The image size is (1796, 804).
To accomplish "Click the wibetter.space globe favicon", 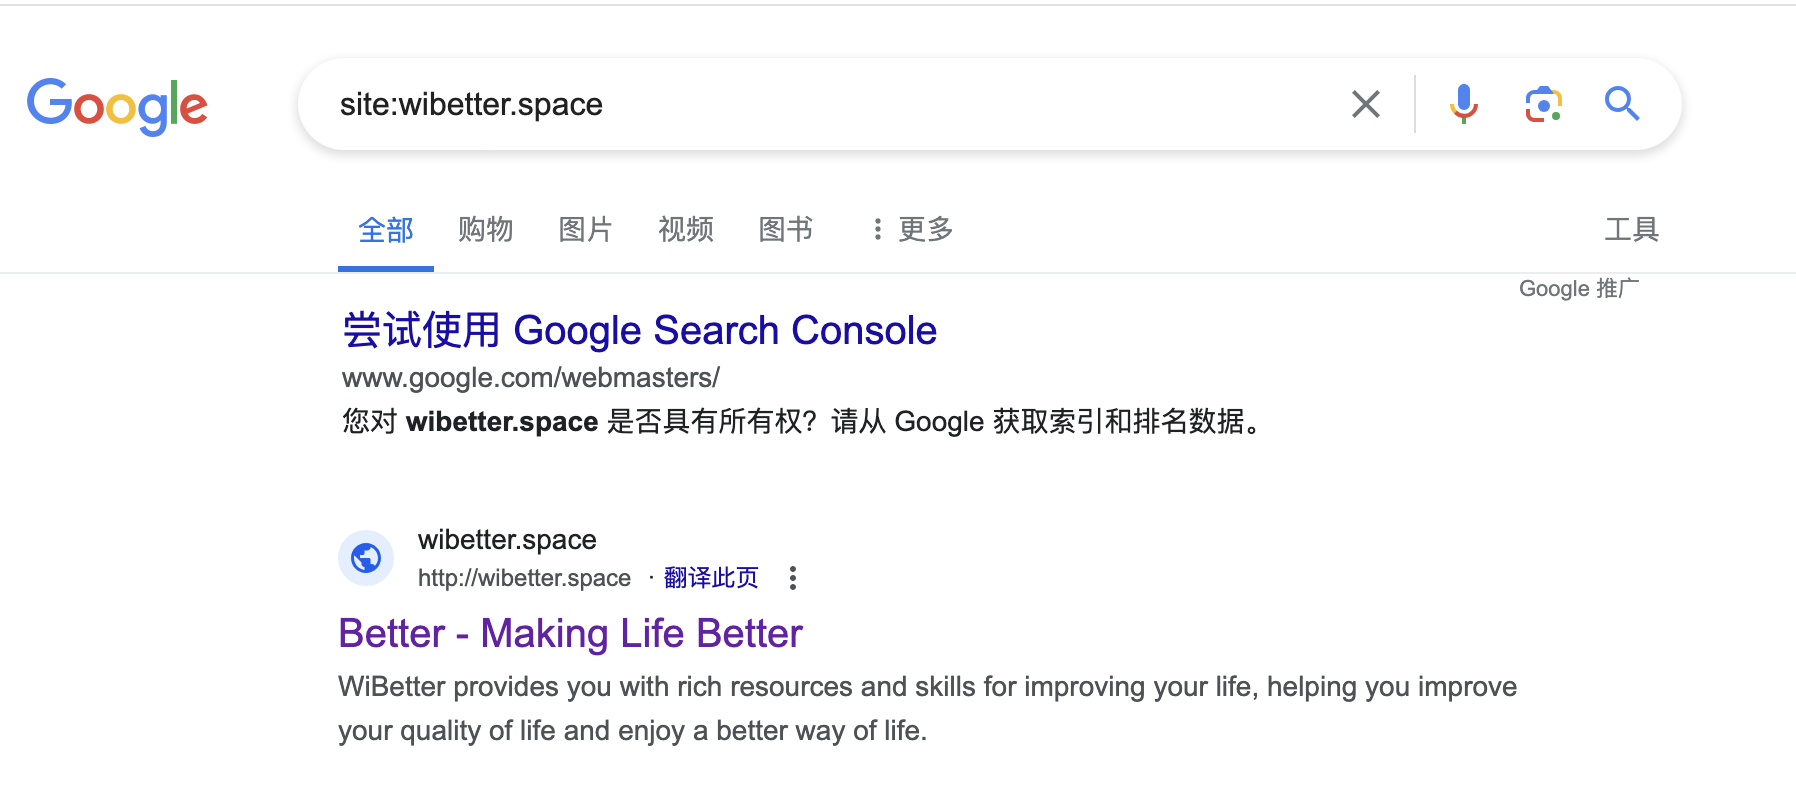I will coord(366,558).
